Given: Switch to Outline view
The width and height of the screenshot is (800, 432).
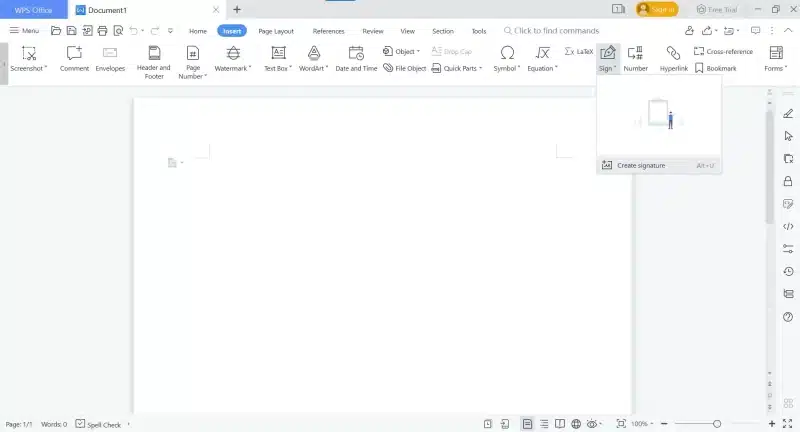Looking at the screenshot, I should click(x=544, y=424).
